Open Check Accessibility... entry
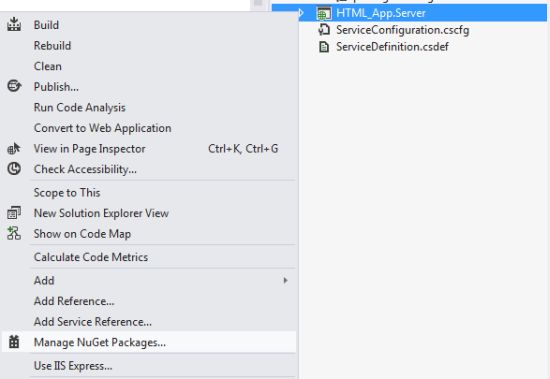The width and height of the screenshot is (550, 379). tap(149, 169)
